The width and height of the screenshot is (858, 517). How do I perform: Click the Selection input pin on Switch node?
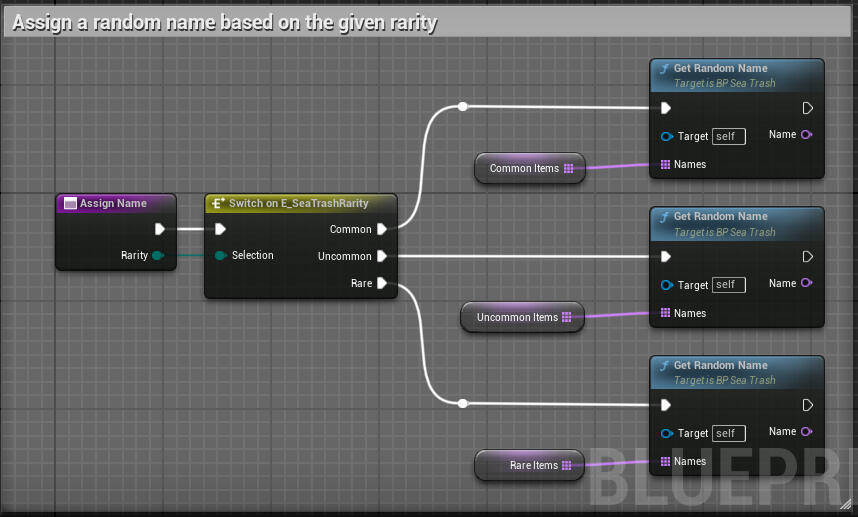click(x=220, y=256)
